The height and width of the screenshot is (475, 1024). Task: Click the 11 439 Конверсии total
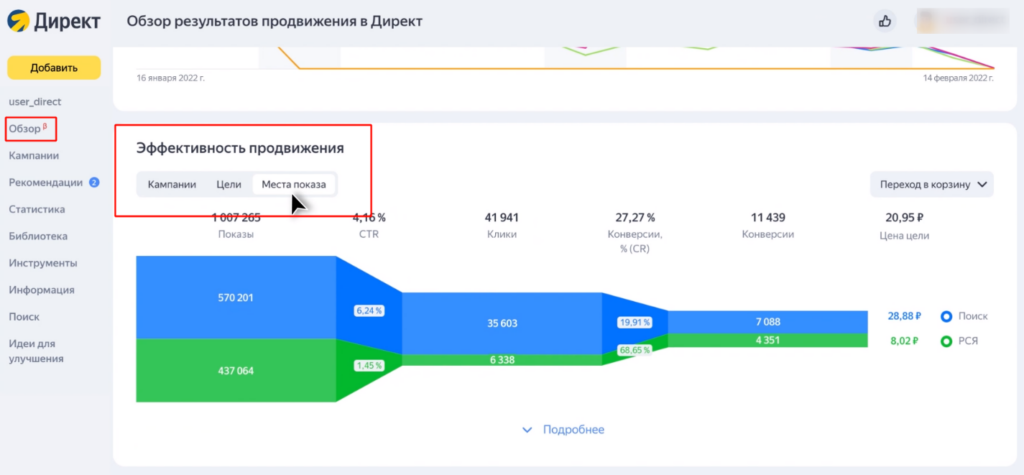click(x=768, y=218)
